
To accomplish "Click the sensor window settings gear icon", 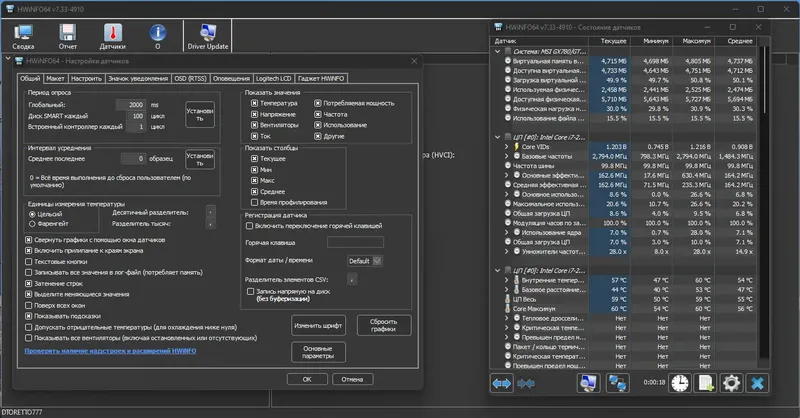I will [x=731, y=383].
